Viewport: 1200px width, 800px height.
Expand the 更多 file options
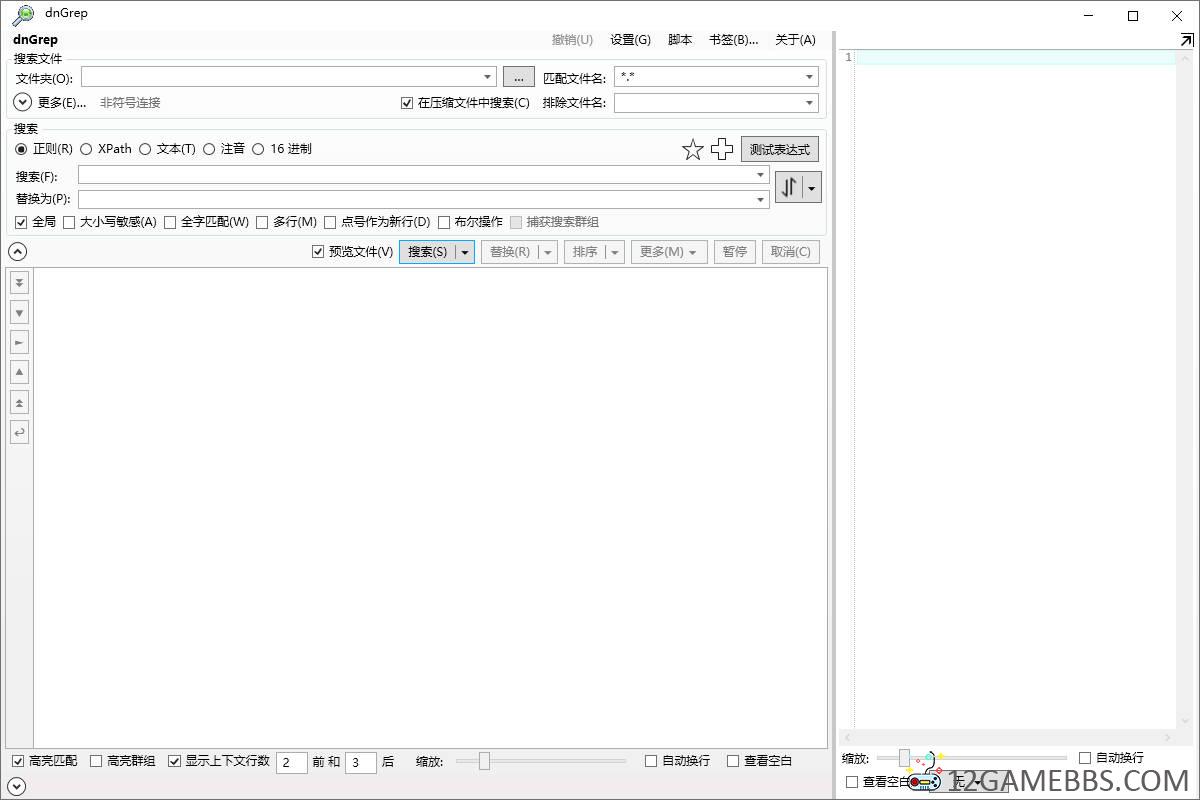click(22, 102)
